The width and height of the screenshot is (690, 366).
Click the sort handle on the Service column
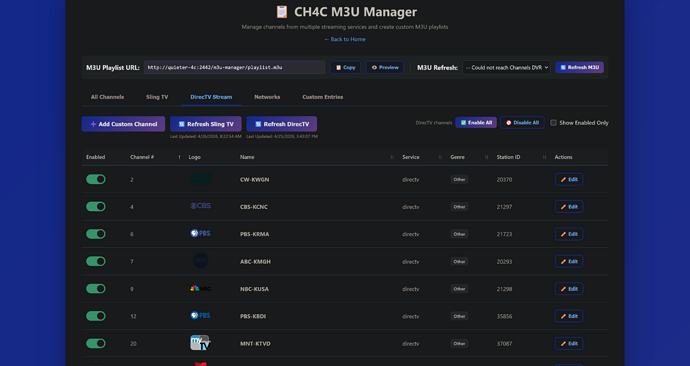pos(440,157)
